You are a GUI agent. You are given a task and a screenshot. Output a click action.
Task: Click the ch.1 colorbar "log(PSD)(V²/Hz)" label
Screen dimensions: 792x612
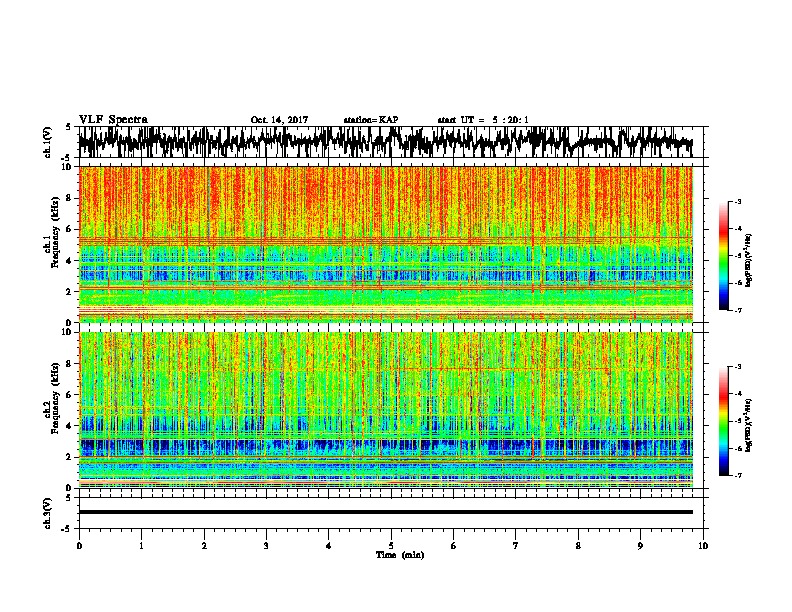[748, 260]
